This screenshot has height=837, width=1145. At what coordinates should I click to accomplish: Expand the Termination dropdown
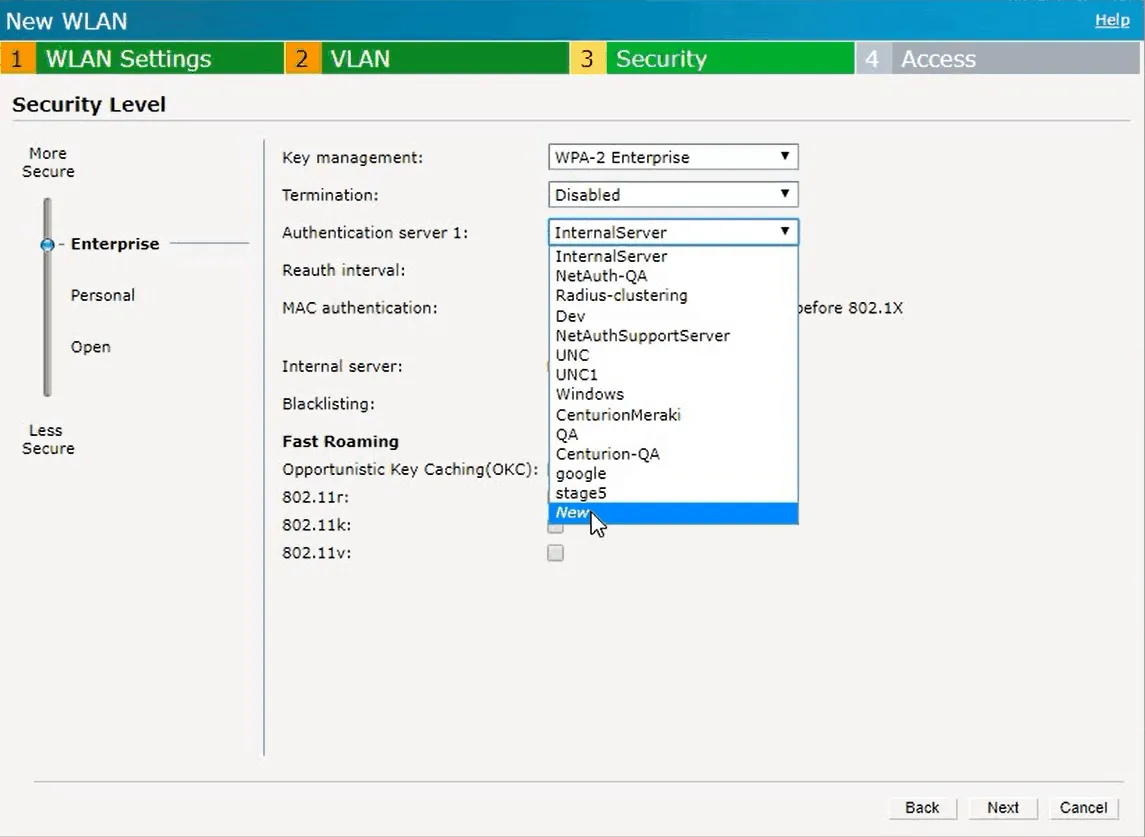coord(673,195)
